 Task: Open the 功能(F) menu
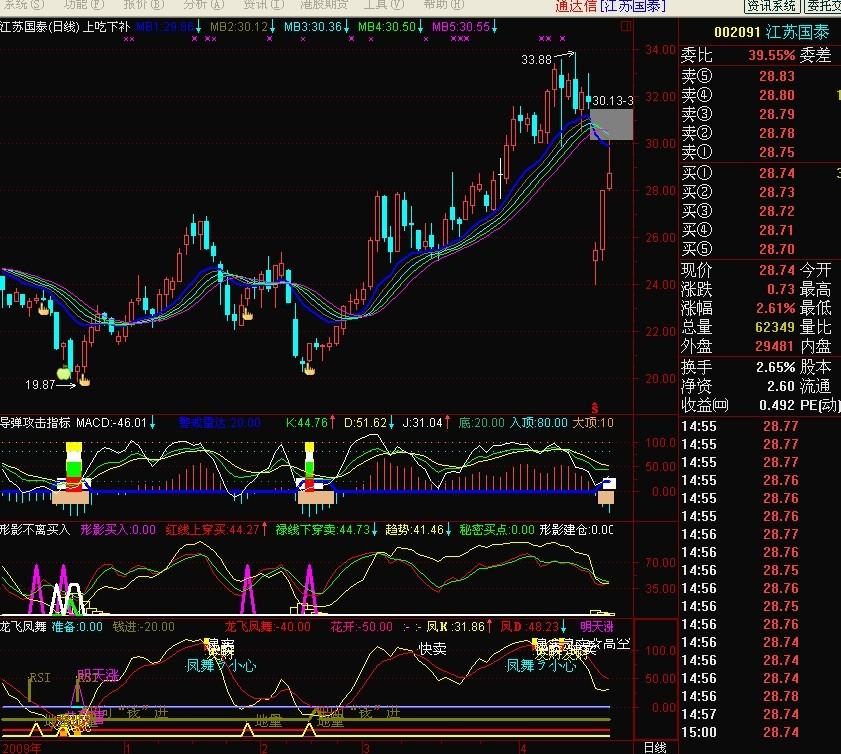coord(84,4)
